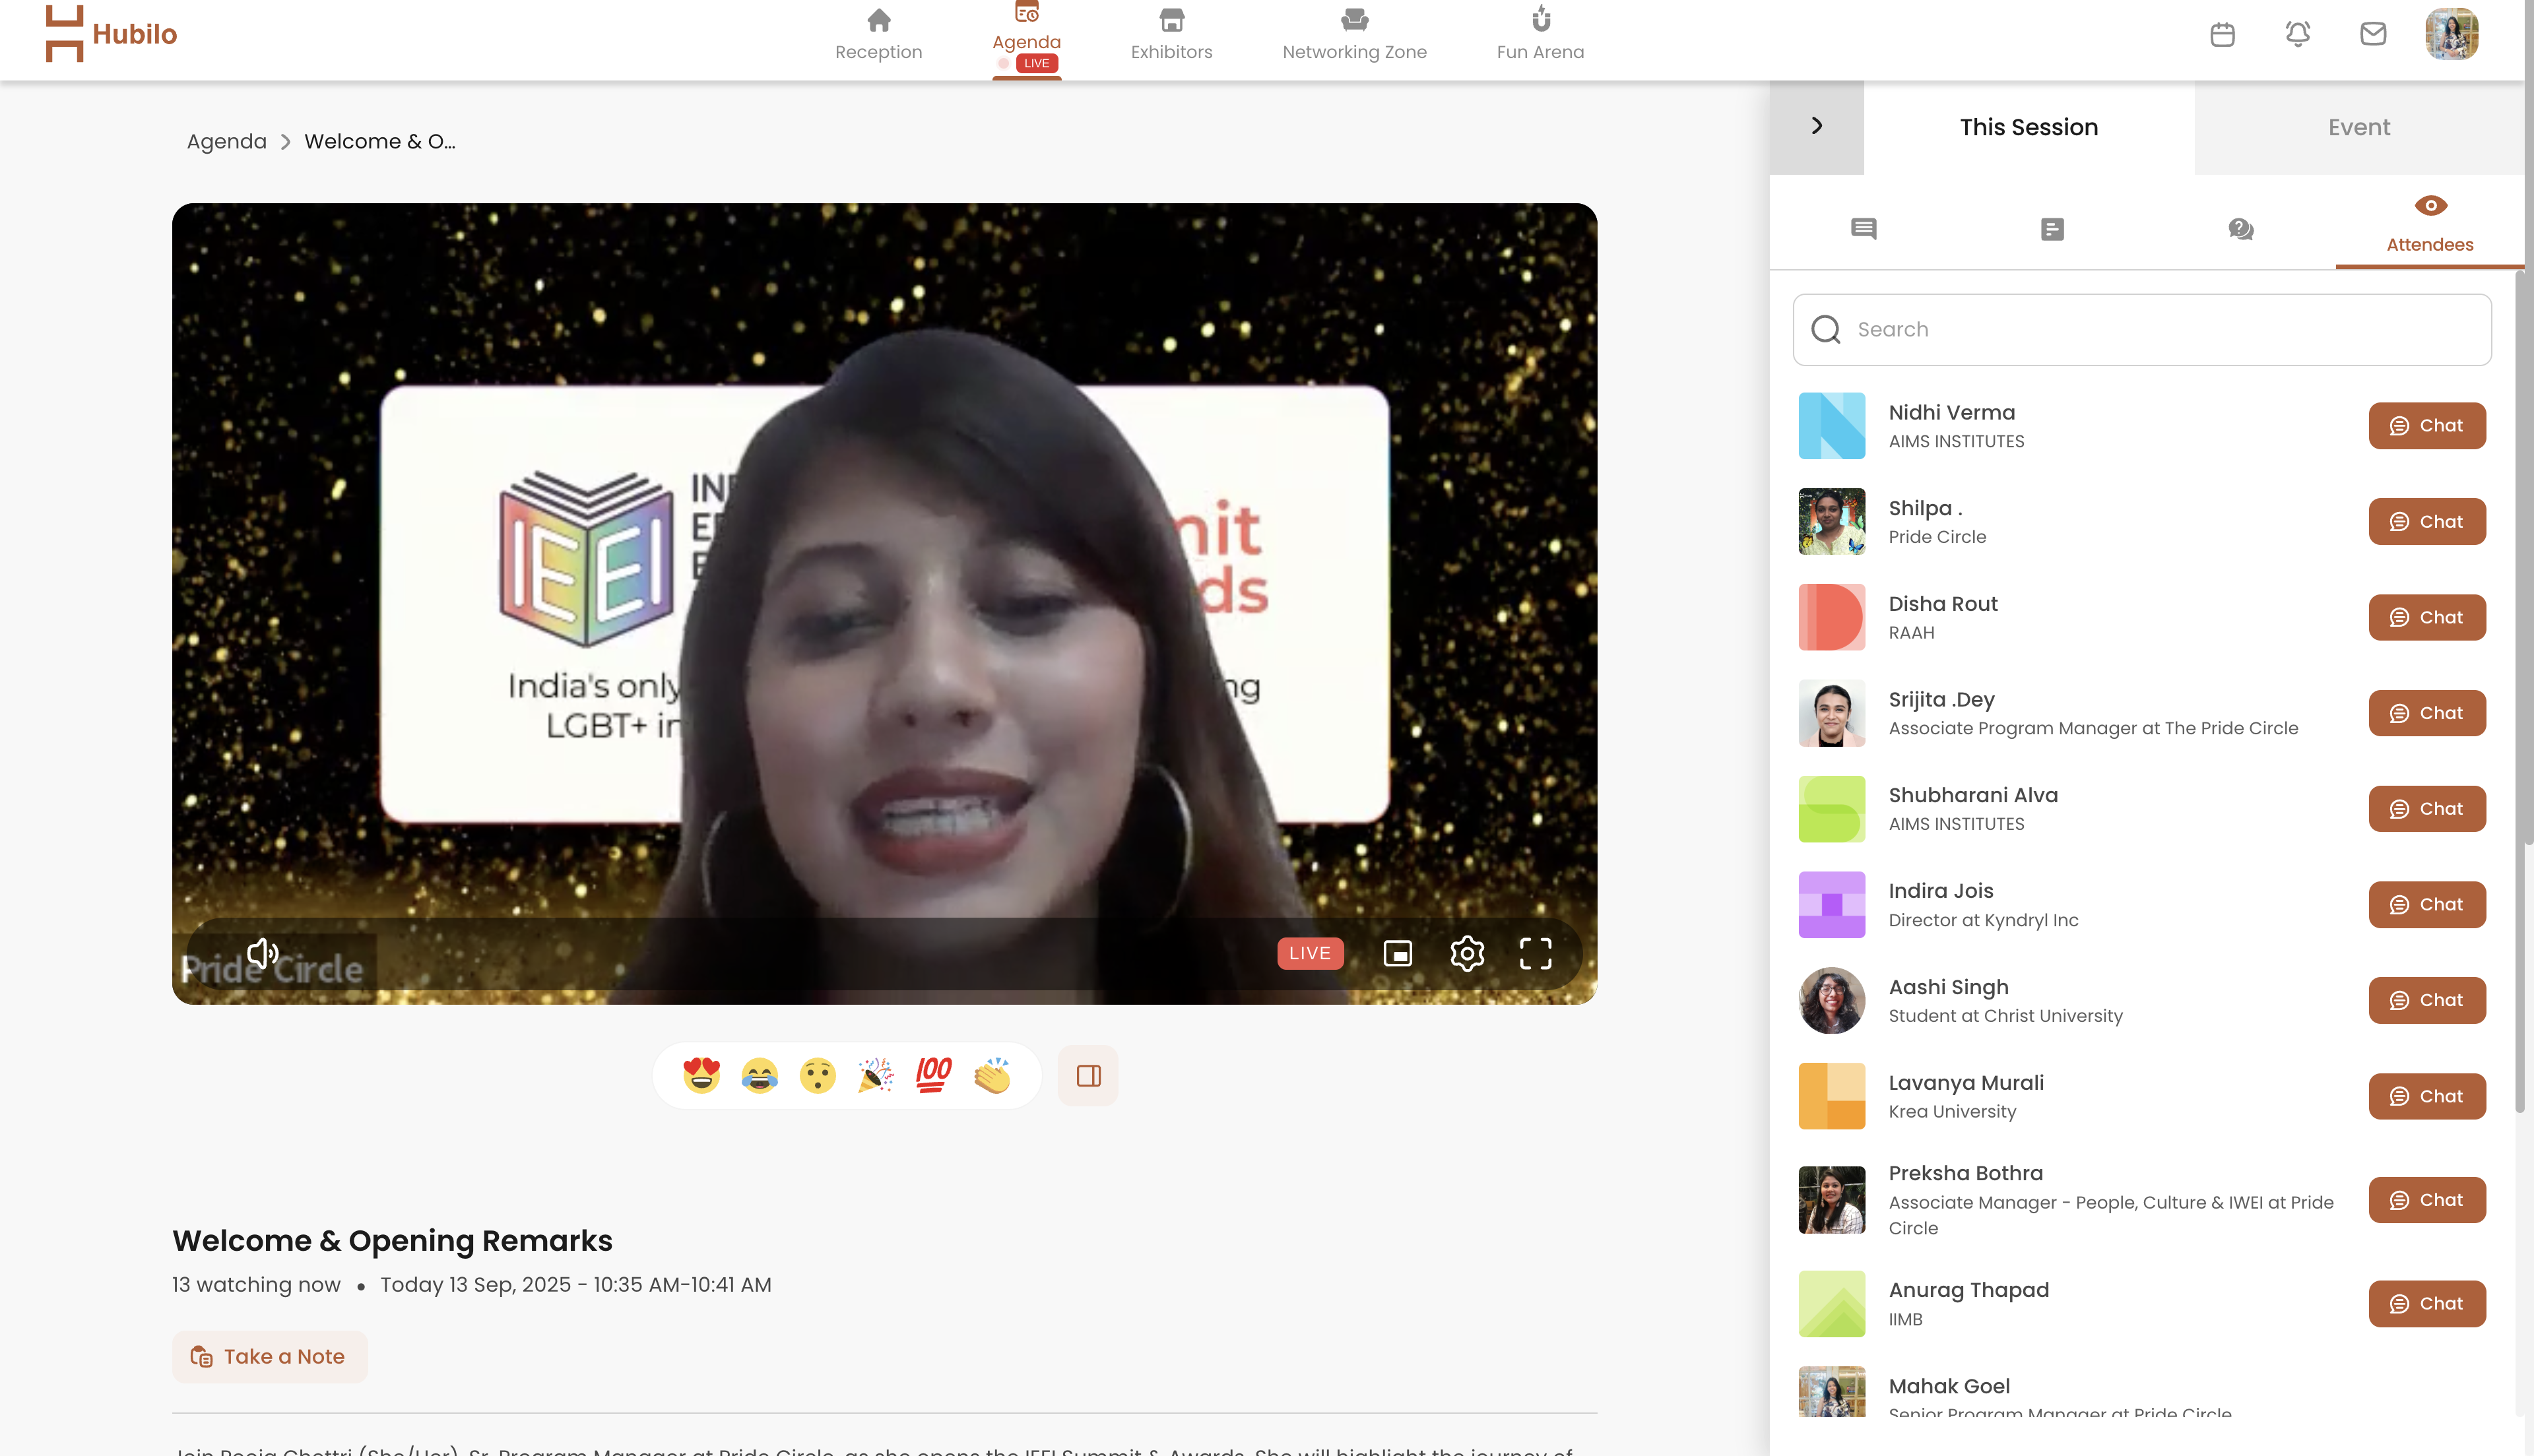Viewport: 2534px width, 1456px height.
Task: Open the user profile avatar menu
Action: (2451, 35)
